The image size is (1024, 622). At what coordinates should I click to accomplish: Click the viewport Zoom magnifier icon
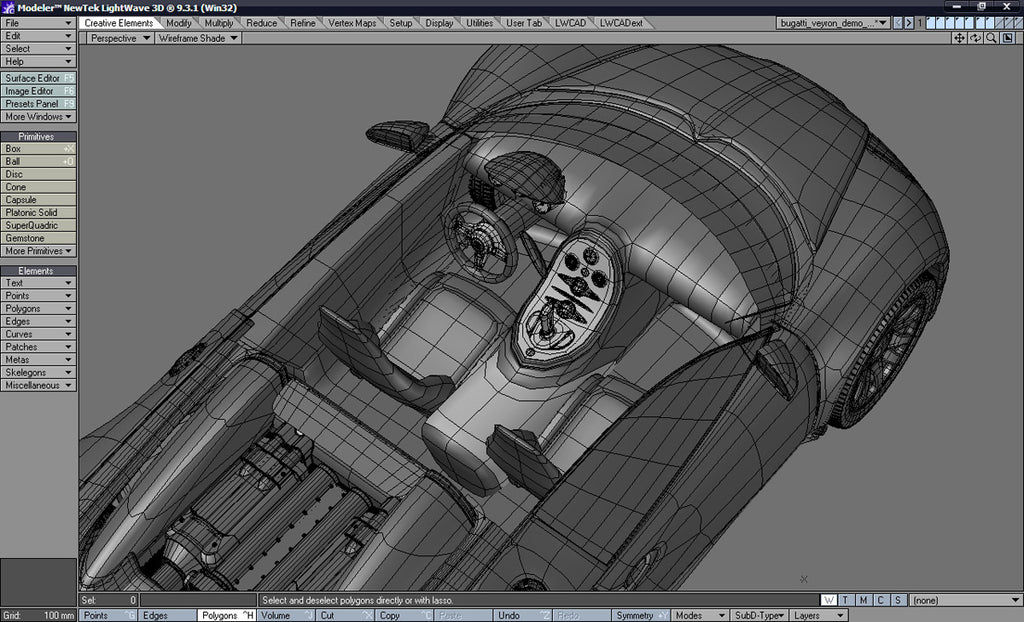pos(991,37)
